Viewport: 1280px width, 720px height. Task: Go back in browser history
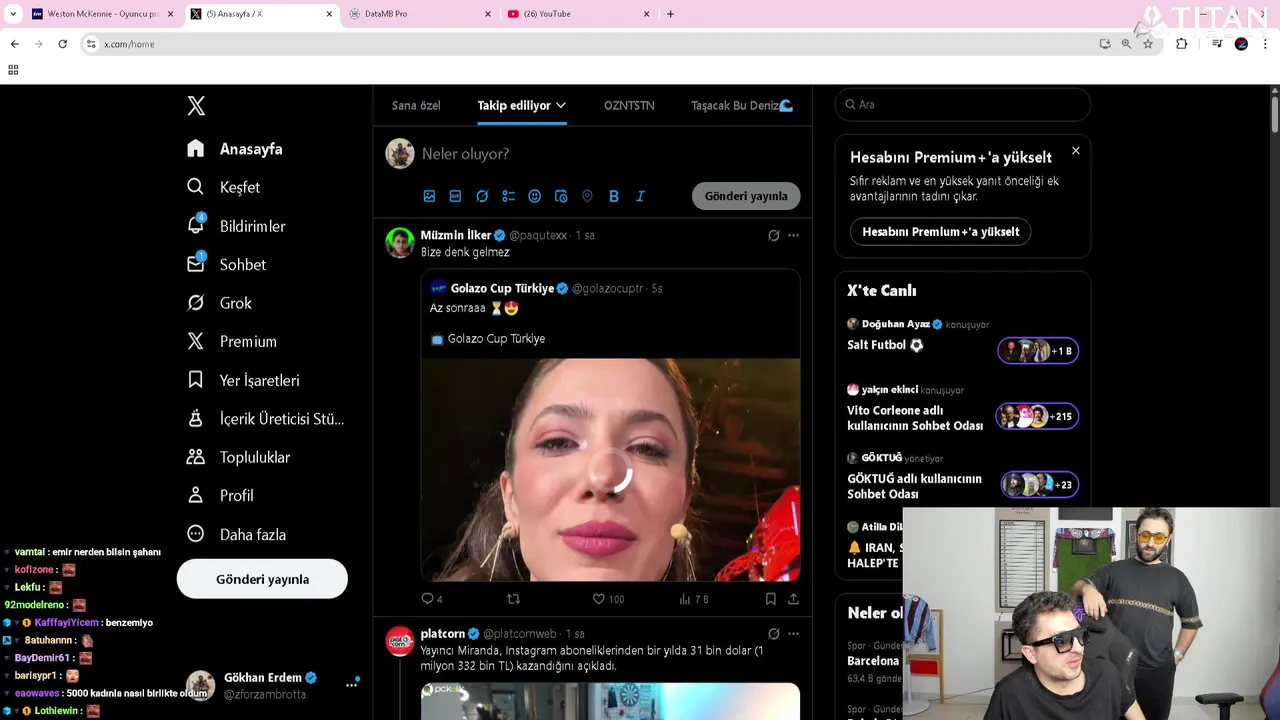pos(14,44)
